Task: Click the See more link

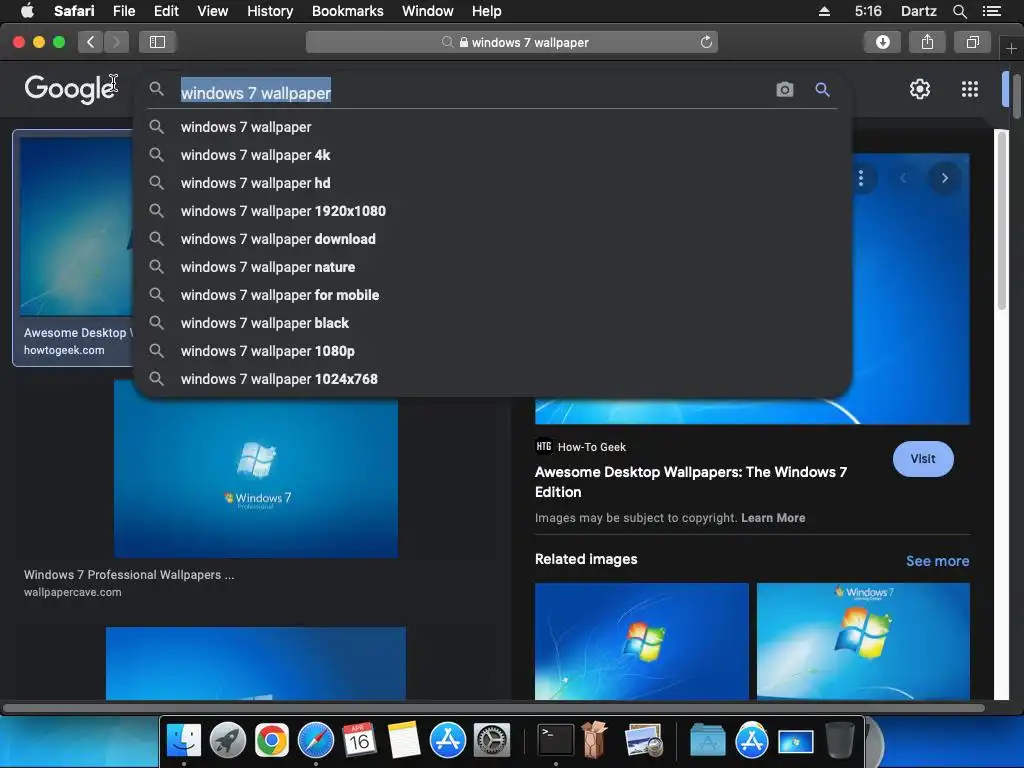Action: 937,561
